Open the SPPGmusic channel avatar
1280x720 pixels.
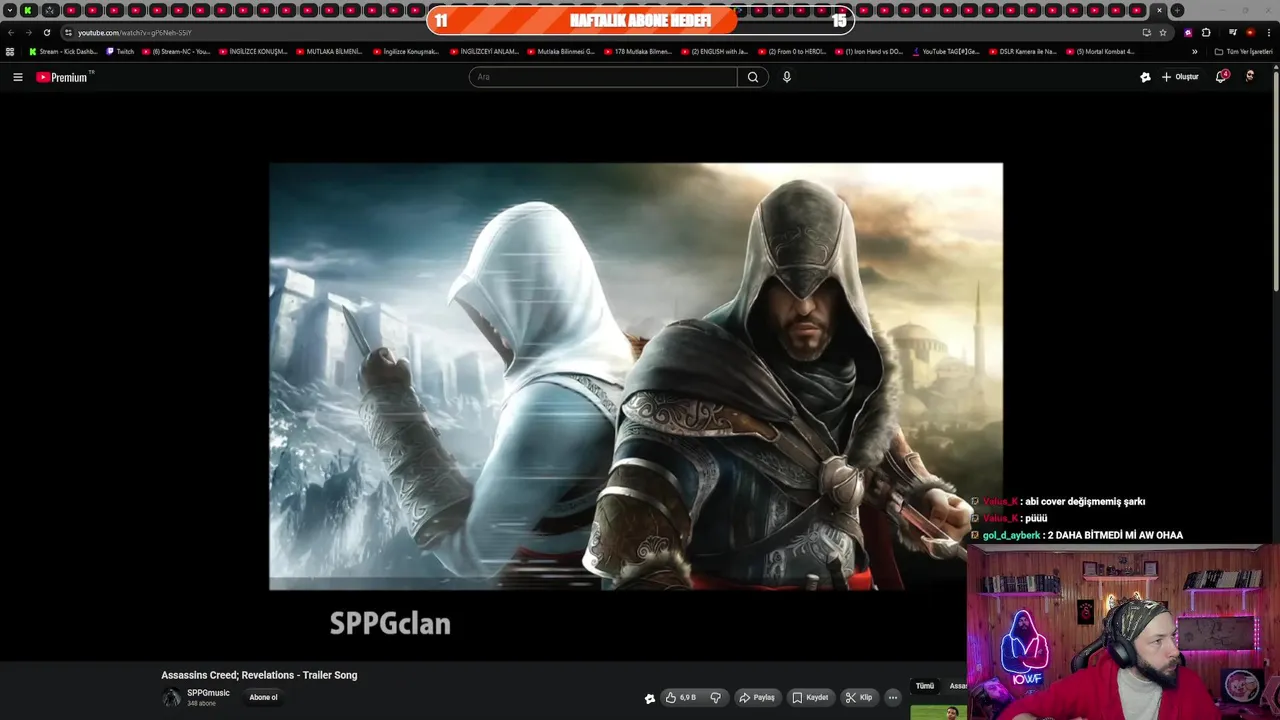pos(171,697)
